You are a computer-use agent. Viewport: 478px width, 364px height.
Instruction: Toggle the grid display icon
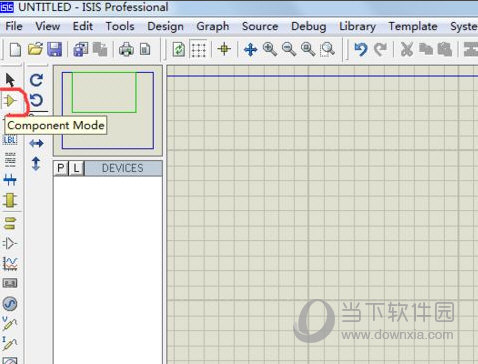point(198,50)
